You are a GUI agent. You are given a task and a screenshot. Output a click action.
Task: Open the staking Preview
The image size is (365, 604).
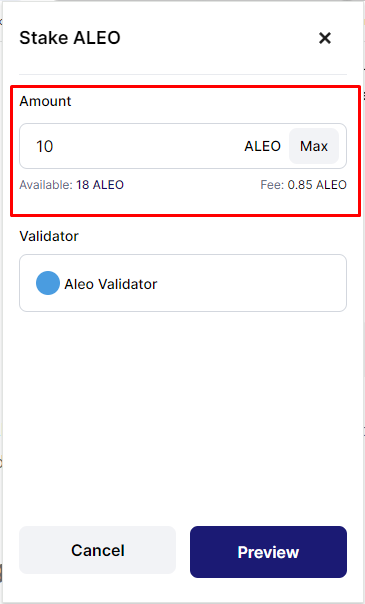coord(268,552)
